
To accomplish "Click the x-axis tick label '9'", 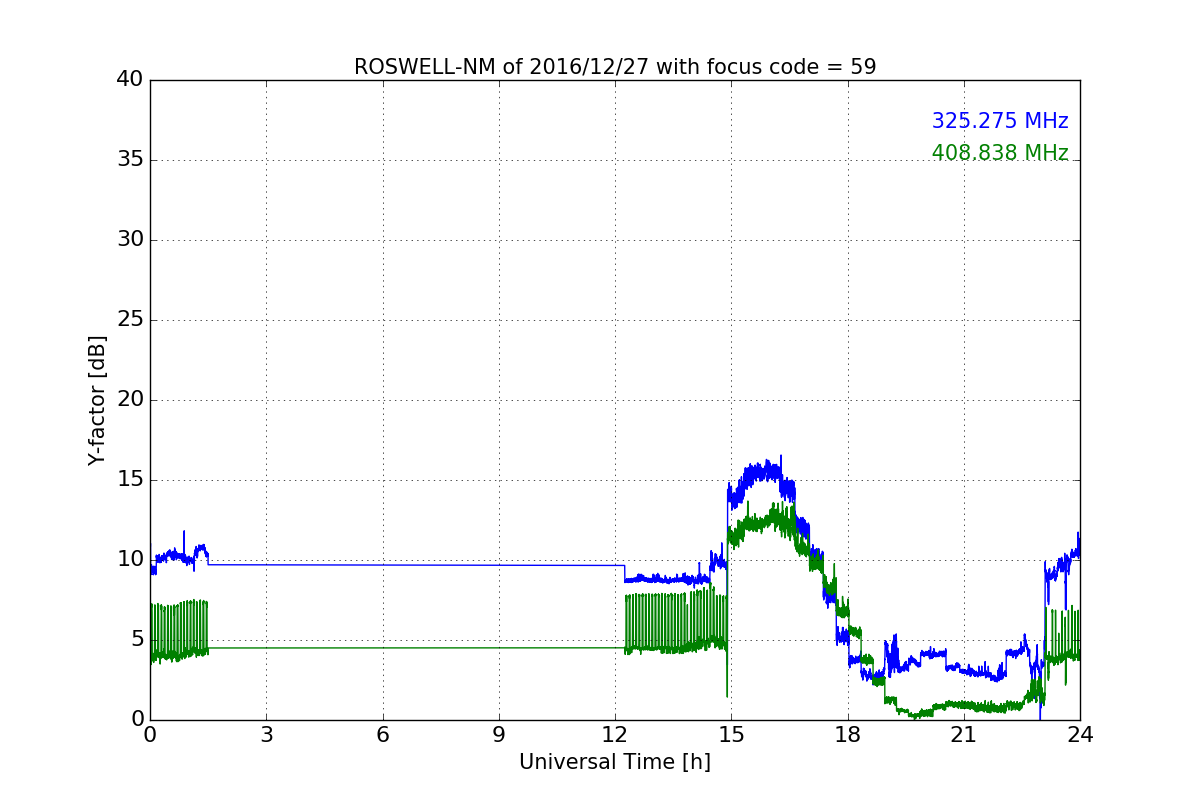I will pyautogui.click(x=499, y=735).
